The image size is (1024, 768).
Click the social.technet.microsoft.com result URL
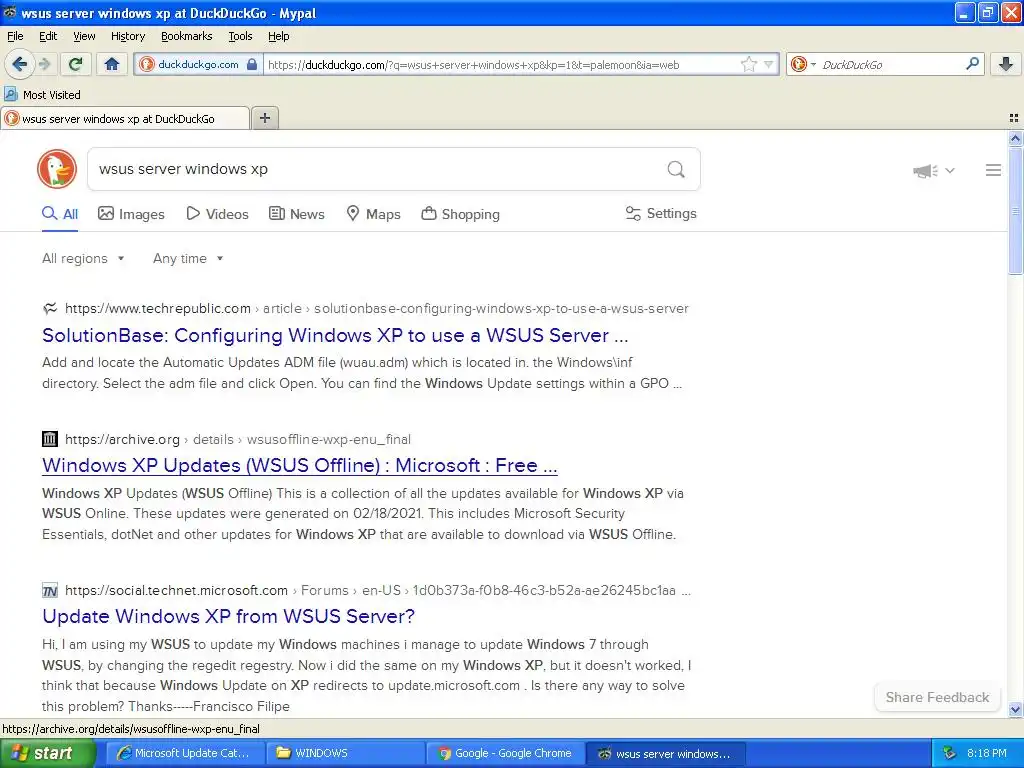coord(377,590)
